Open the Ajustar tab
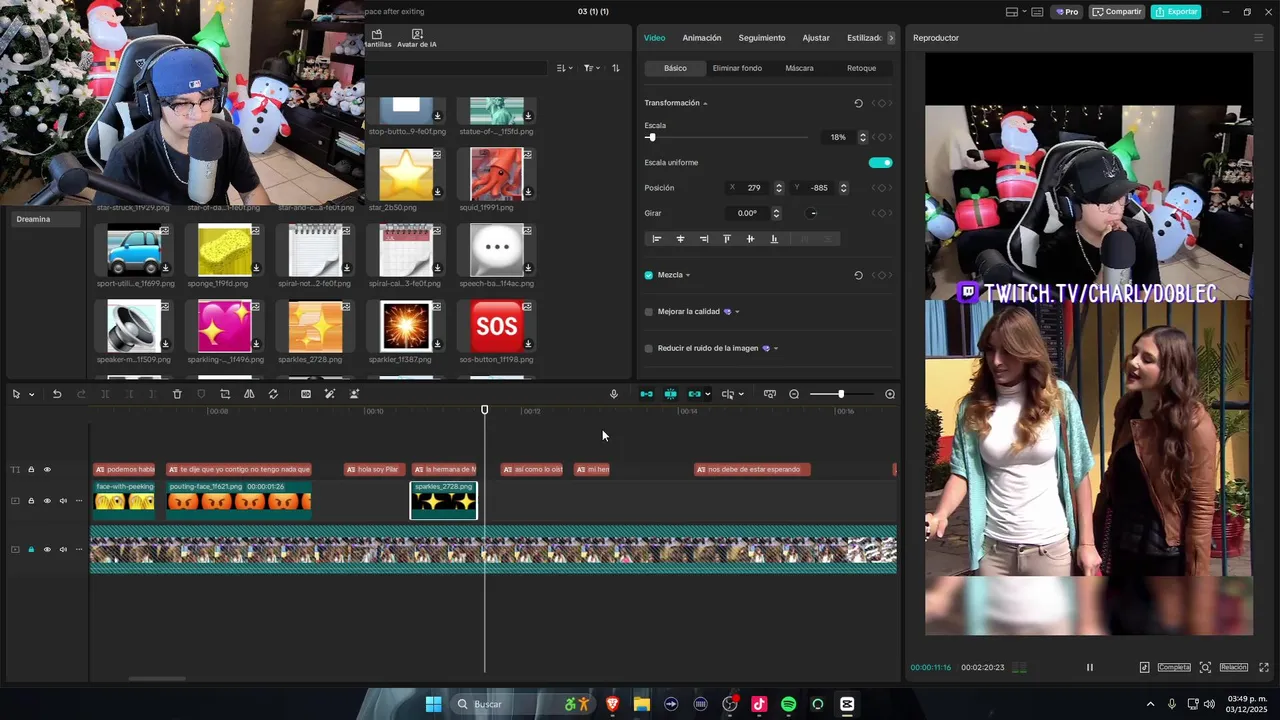This screenshot has width=1280, height=720. [816, 38]
